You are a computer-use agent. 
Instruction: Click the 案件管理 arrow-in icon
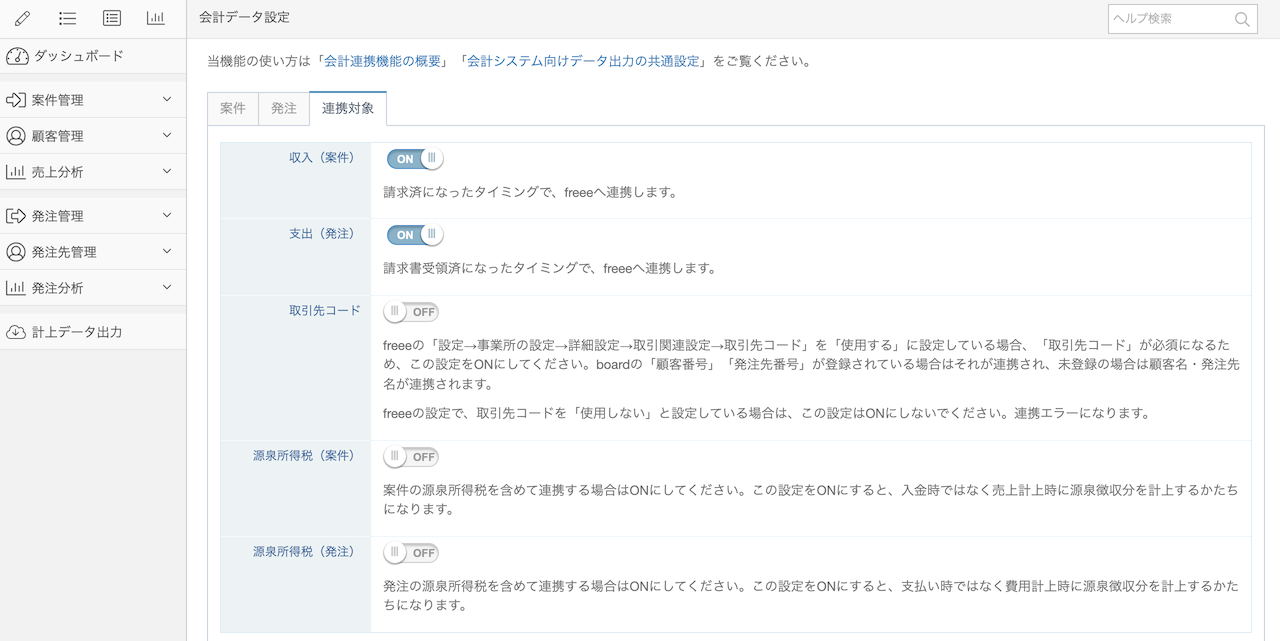(16, 100)
